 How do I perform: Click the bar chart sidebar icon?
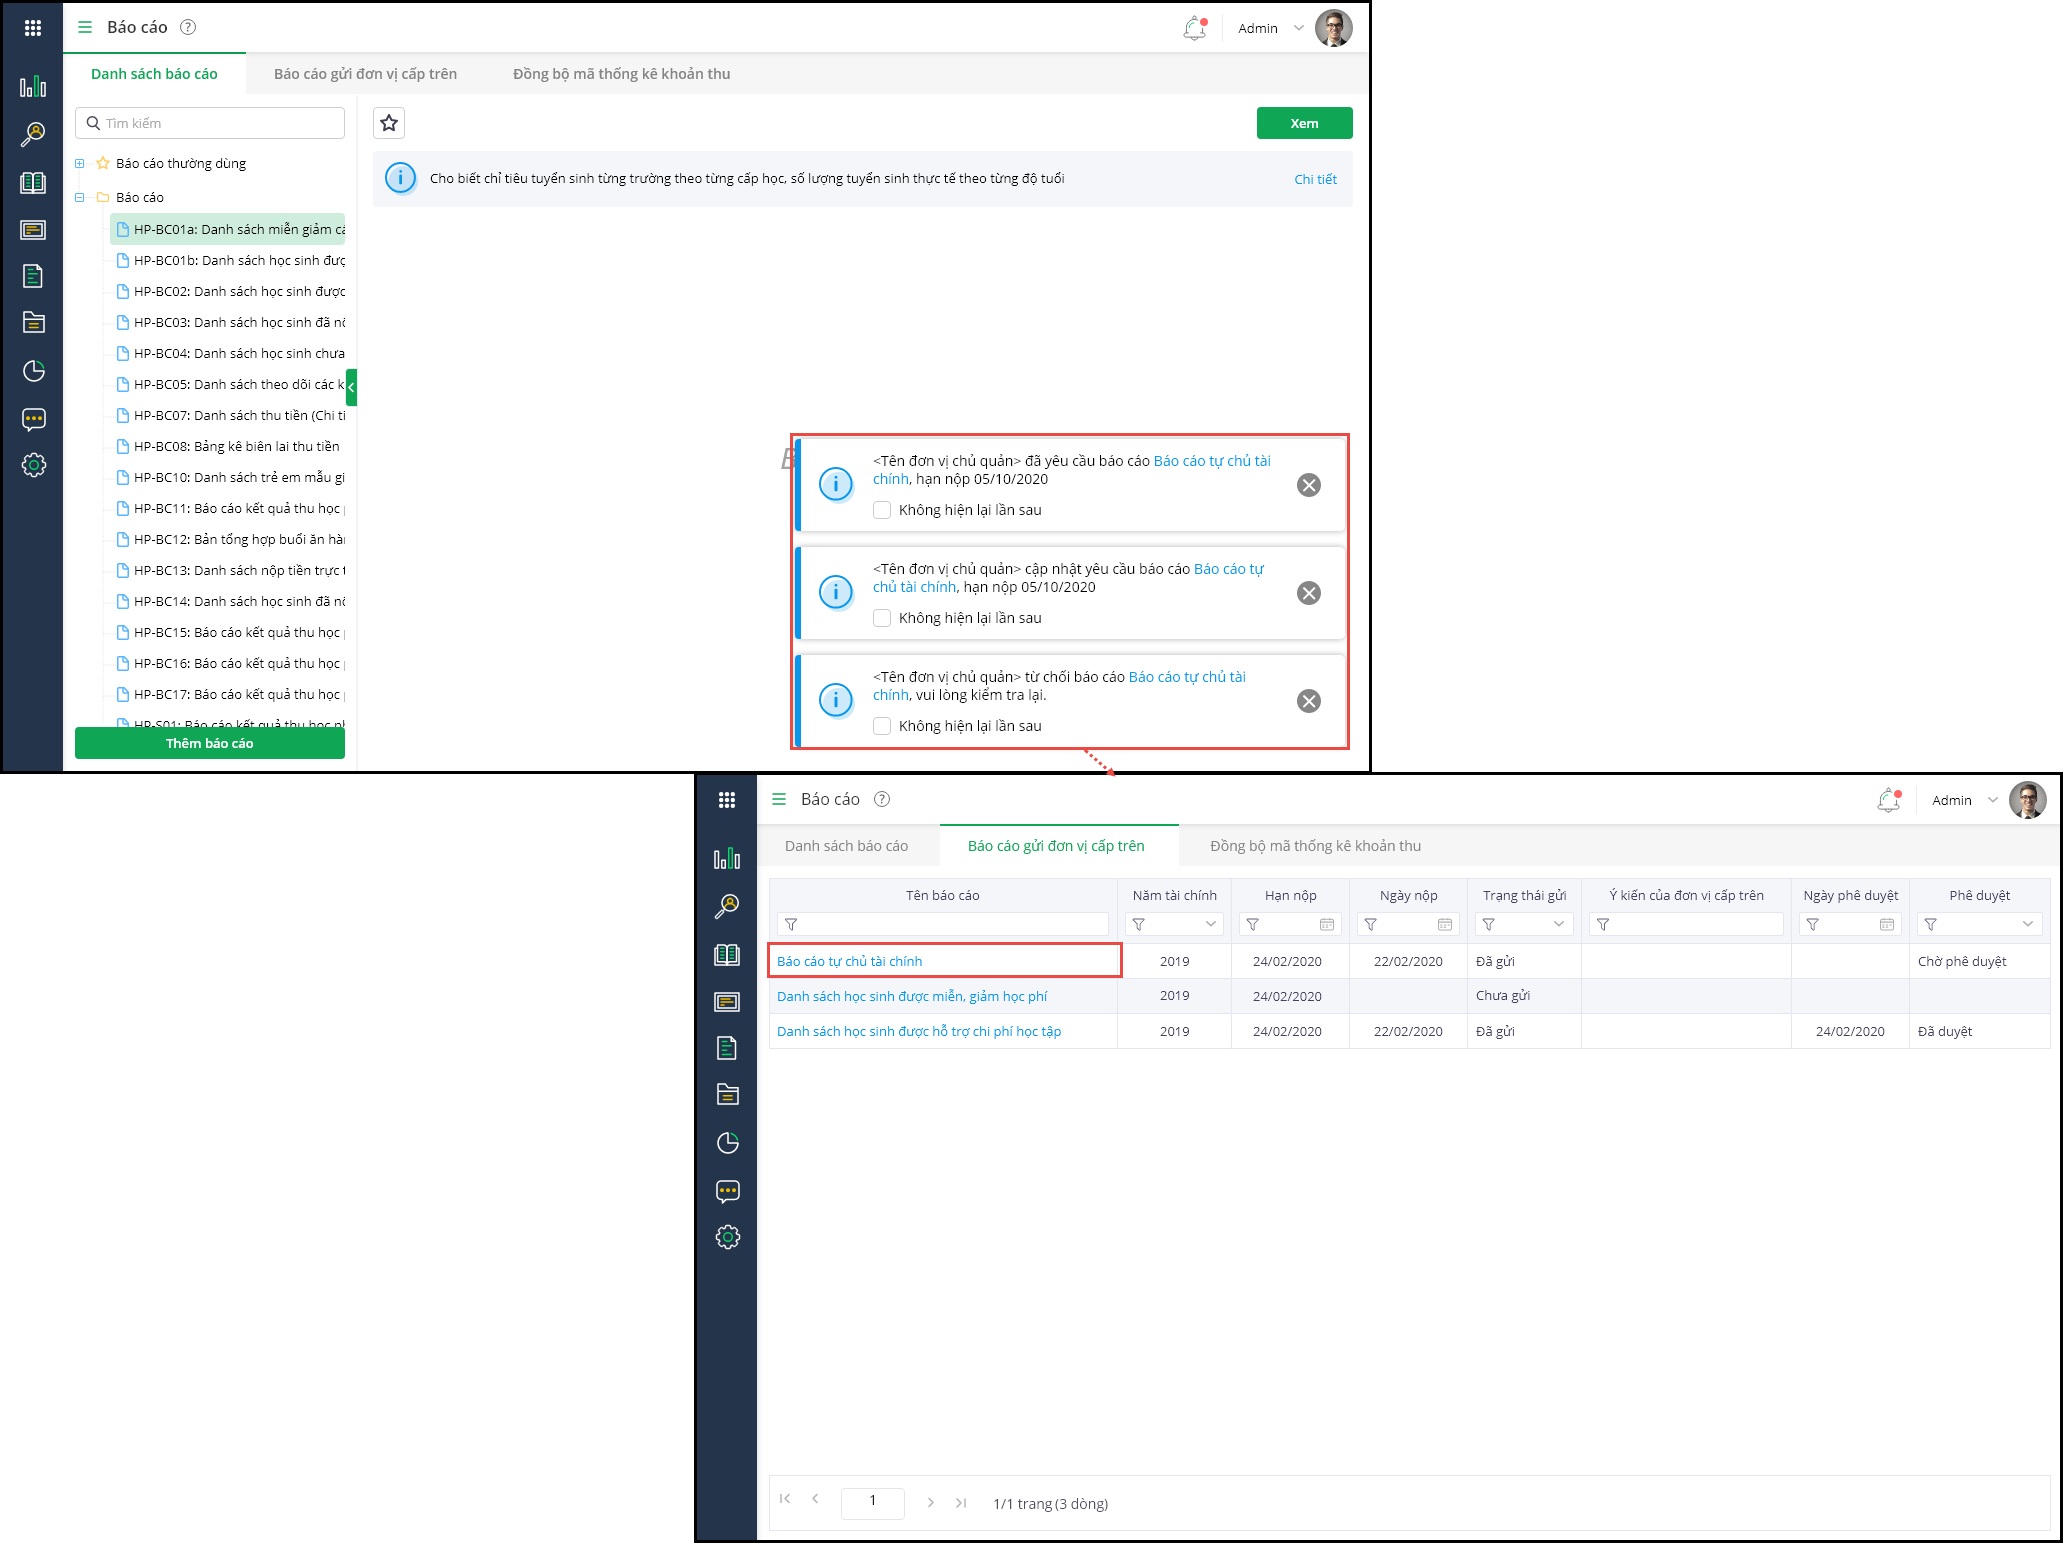33,87
